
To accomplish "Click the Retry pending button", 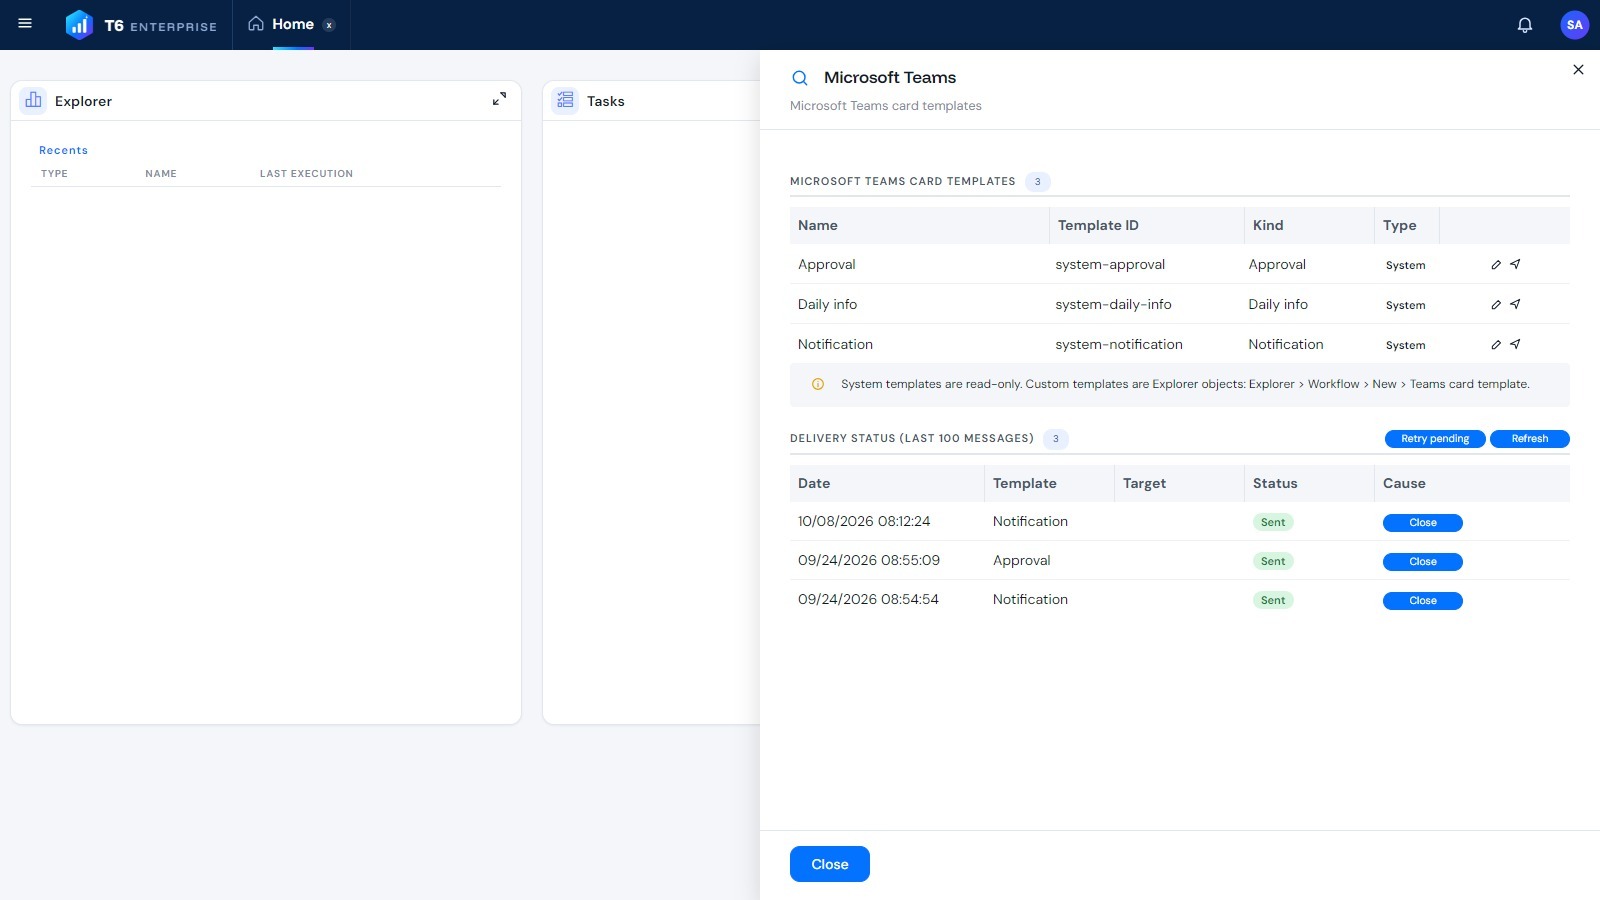I will [1435, 439].
